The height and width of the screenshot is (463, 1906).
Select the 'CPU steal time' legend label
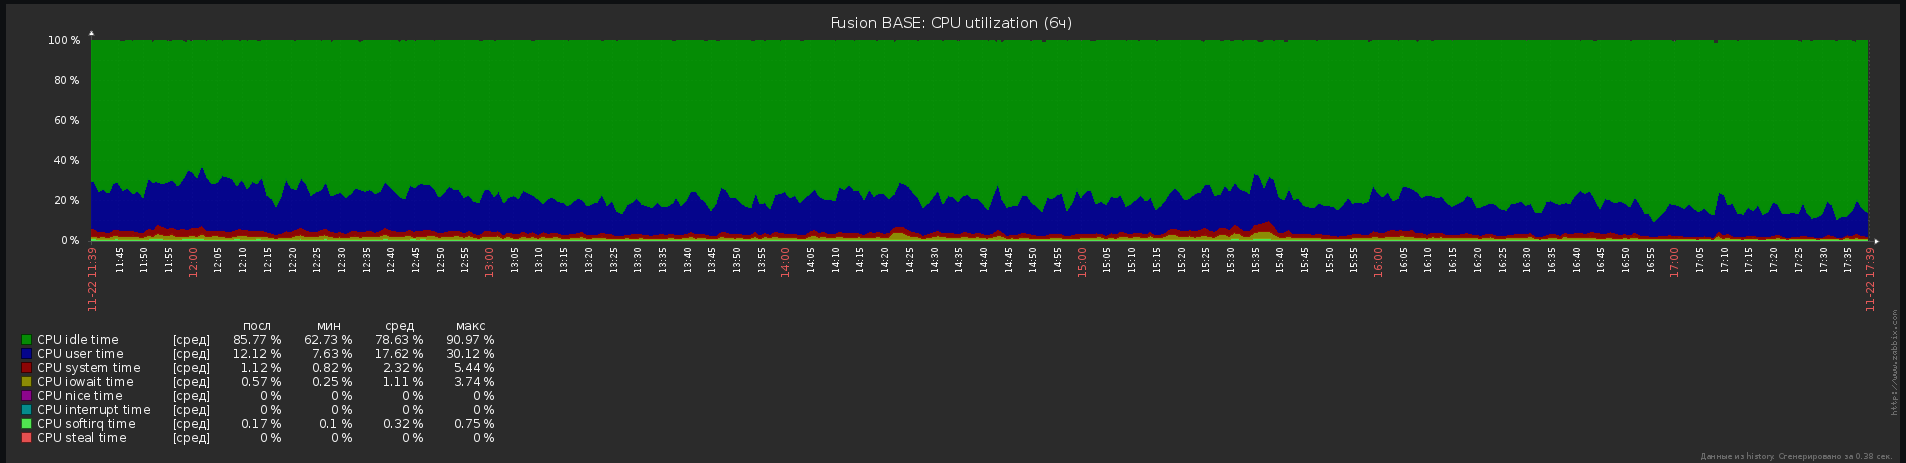[x=81, y=438]
